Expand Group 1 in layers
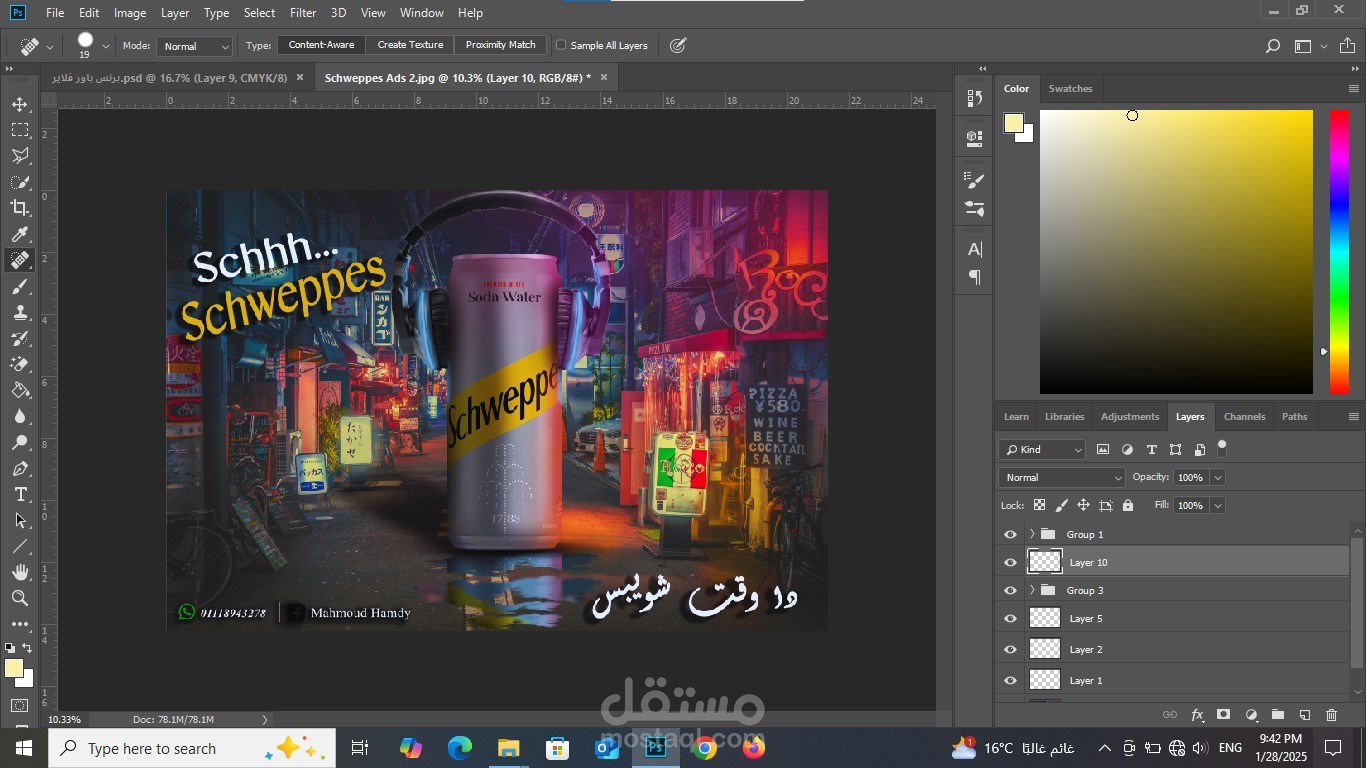The width and height of the screenshot is (1366, 768). 1032,534
